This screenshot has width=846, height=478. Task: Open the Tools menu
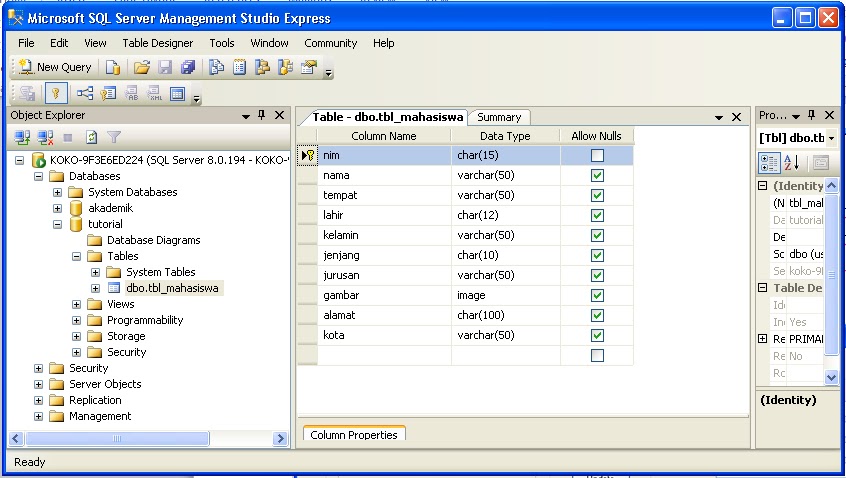coord(222,43)
